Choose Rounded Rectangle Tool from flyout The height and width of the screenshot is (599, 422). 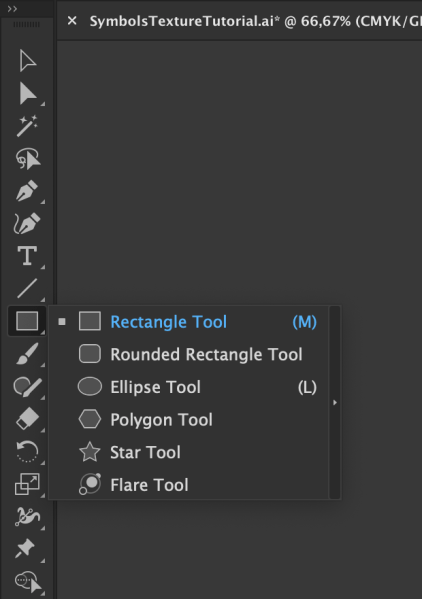[x=189, y=354]
